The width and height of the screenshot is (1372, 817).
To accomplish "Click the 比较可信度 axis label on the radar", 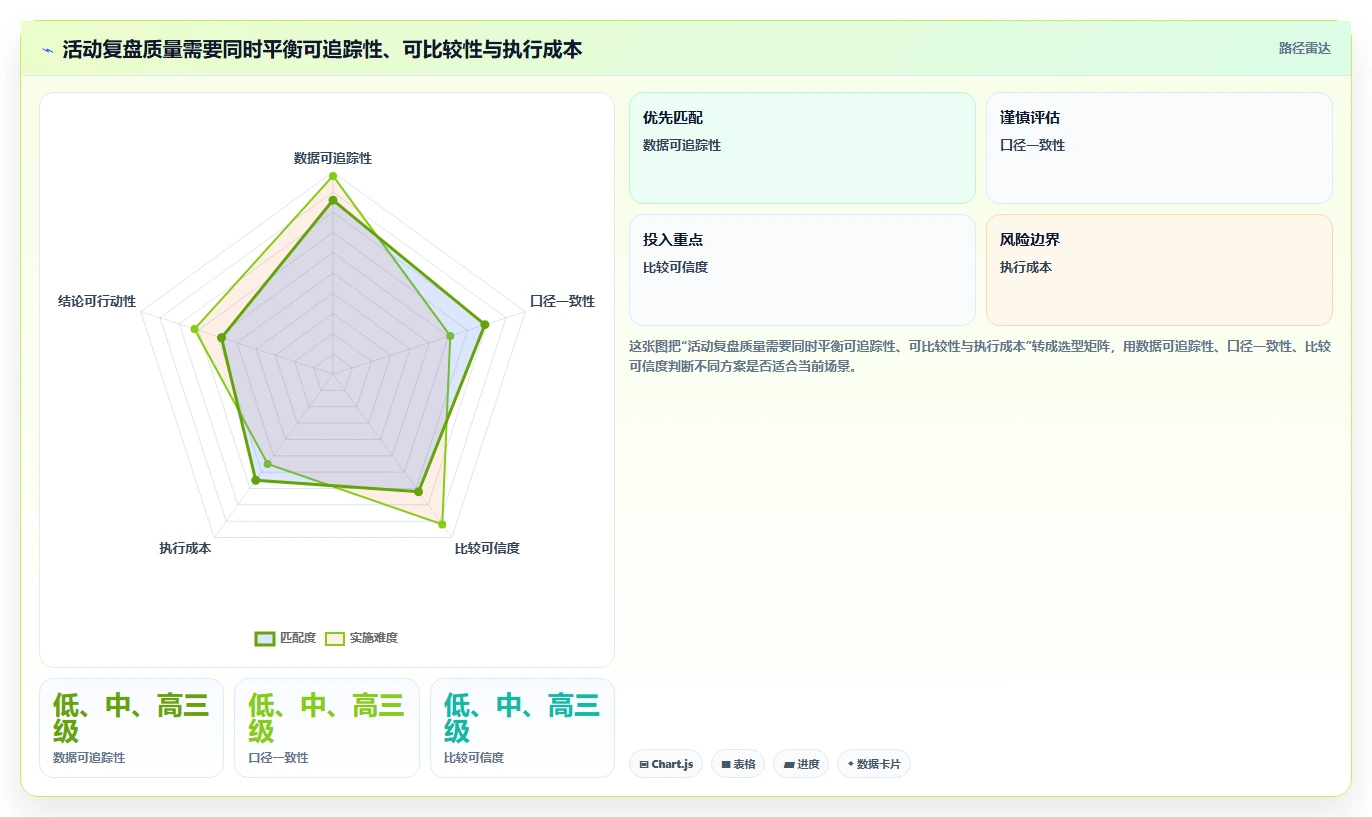I will 487,548.
